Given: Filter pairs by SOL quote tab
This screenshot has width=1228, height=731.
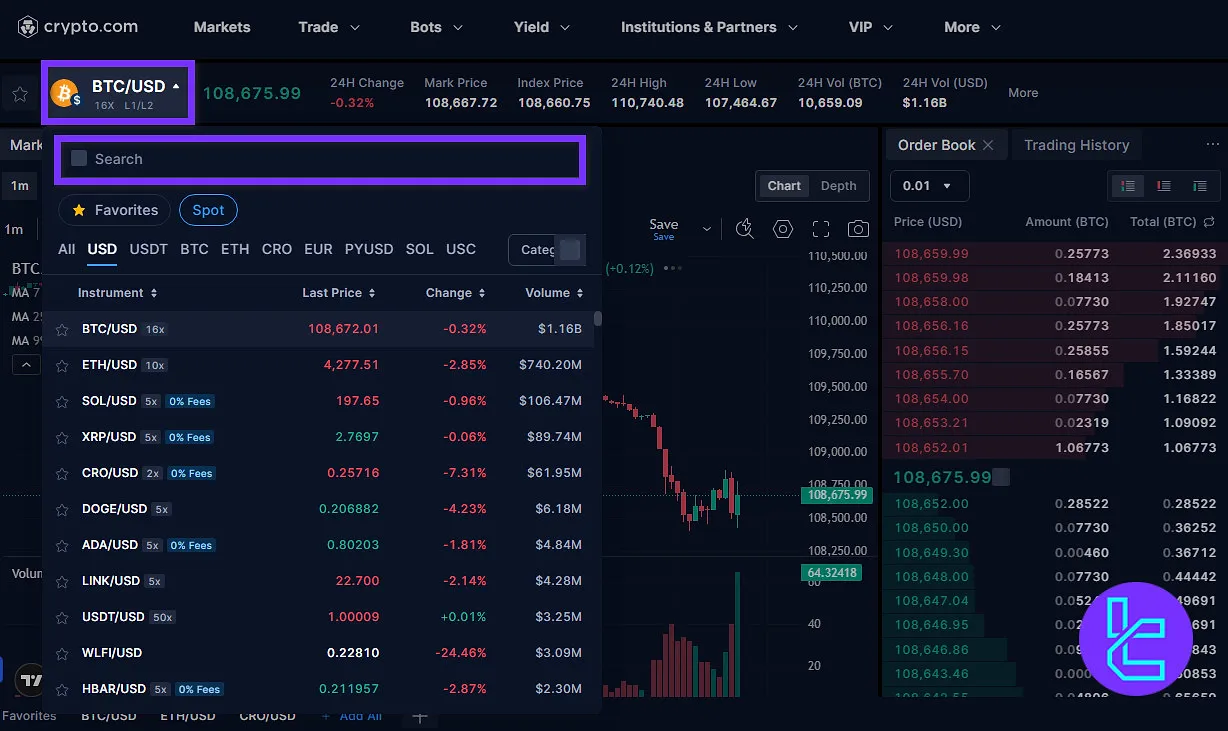Looking at the screenshot, I should [420, 249].
